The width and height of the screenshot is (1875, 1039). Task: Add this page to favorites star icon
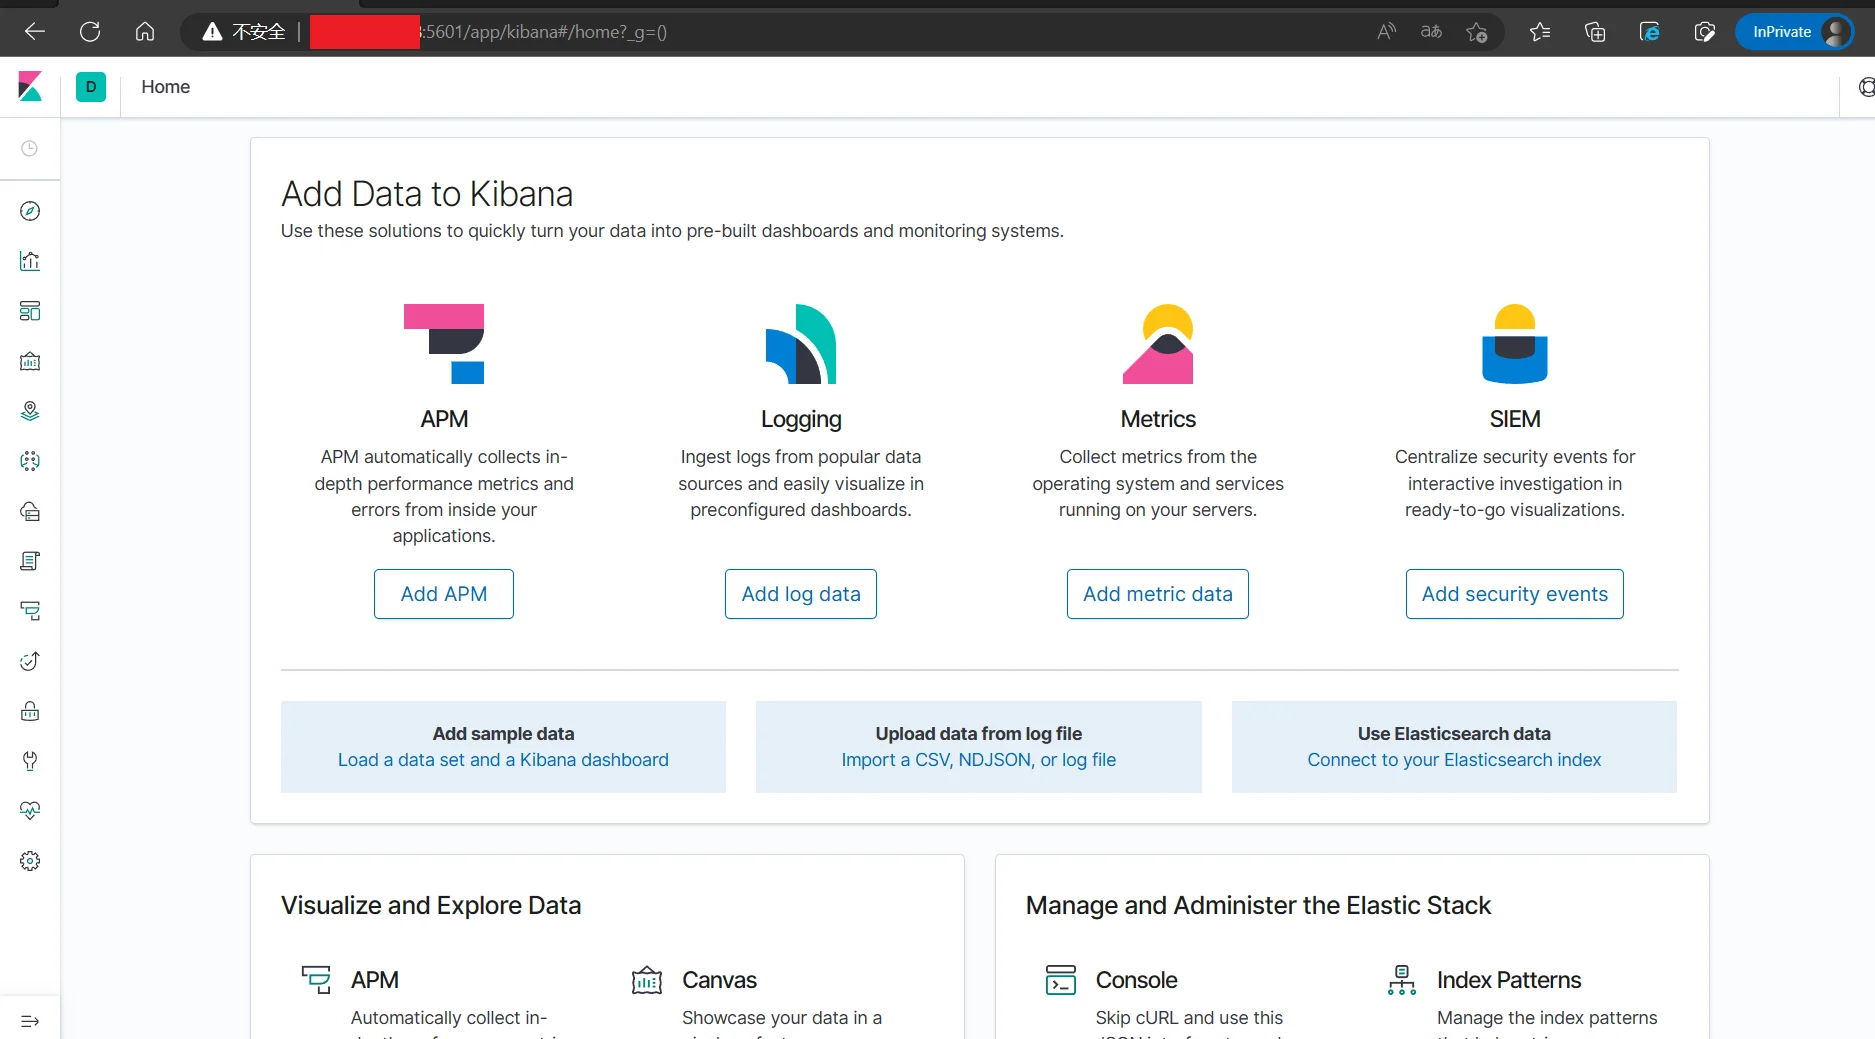click(x=1477, y=32)
